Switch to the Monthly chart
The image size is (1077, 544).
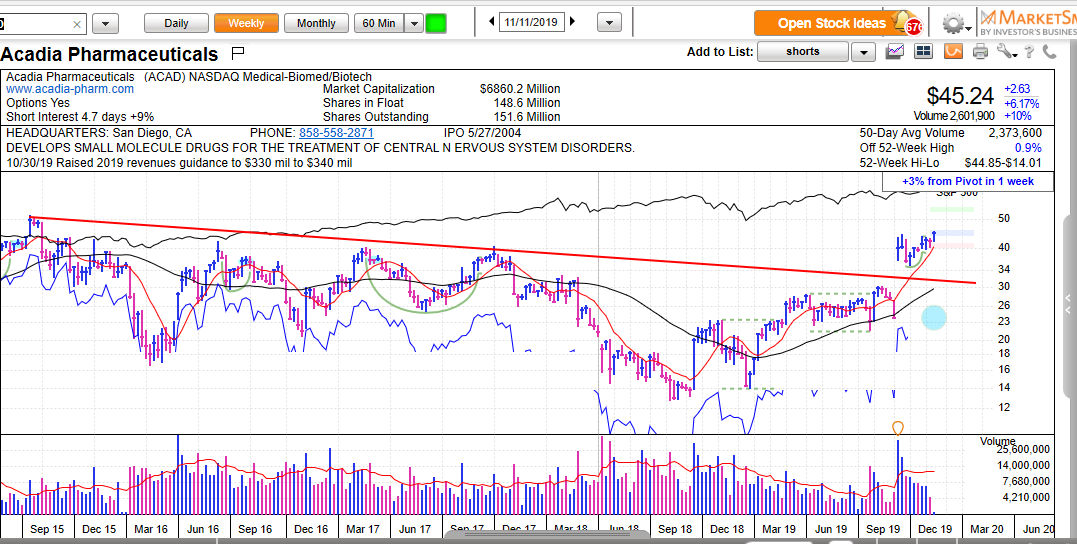317,23
